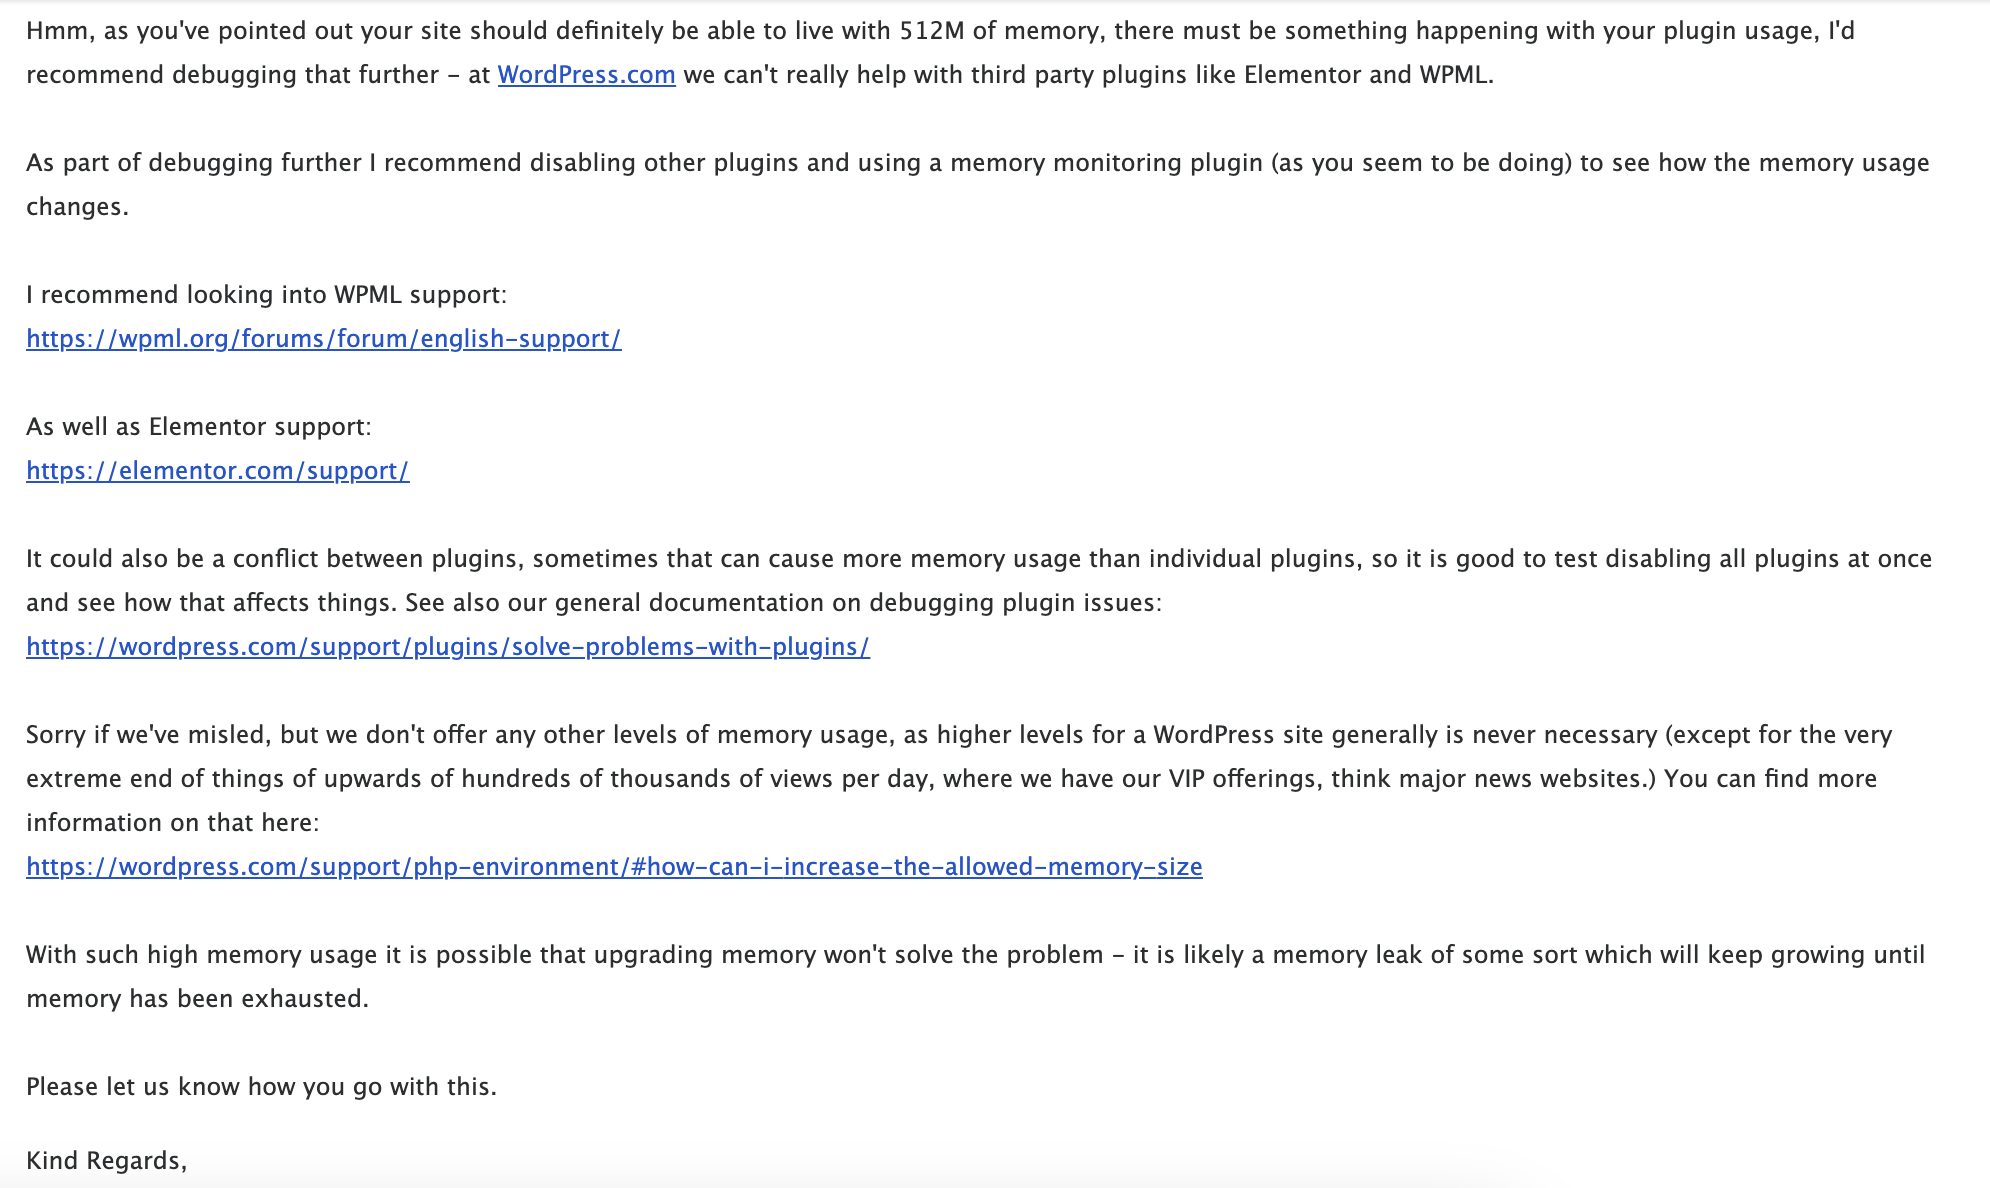
Task: Click the '512M' text in opening sentence
Action: pyautogui.click(x=932, y=31)
